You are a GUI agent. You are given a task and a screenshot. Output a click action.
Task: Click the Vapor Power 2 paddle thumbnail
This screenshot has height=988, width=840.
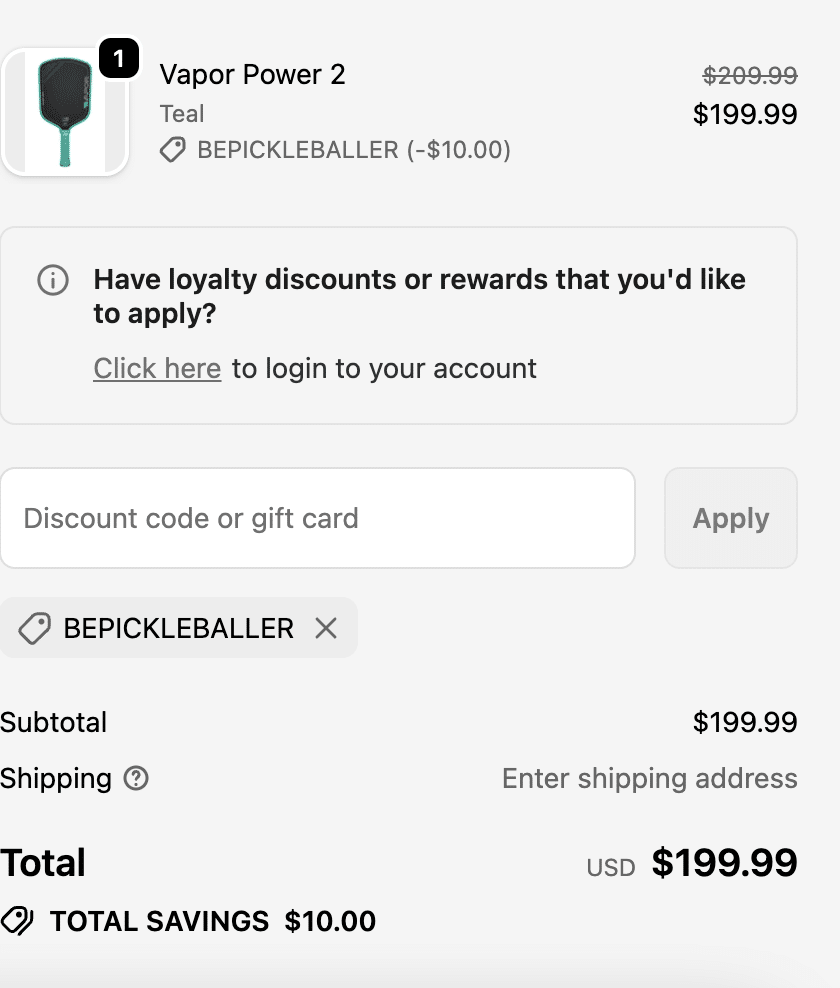tap(64, 112)
